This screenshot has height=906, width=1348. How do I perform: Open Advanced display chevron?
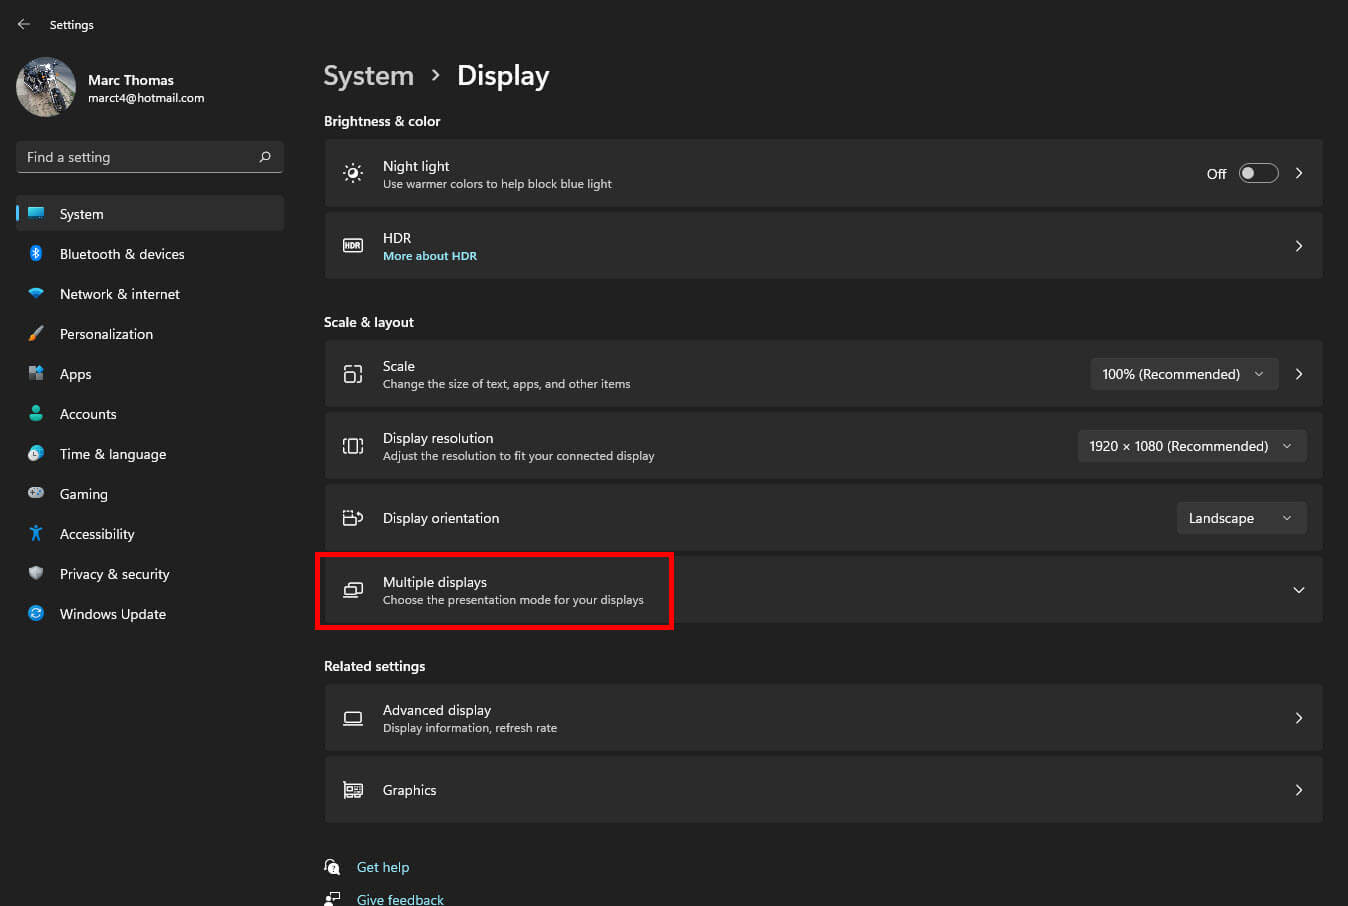pyautogui.click(x=1299, y=718)
